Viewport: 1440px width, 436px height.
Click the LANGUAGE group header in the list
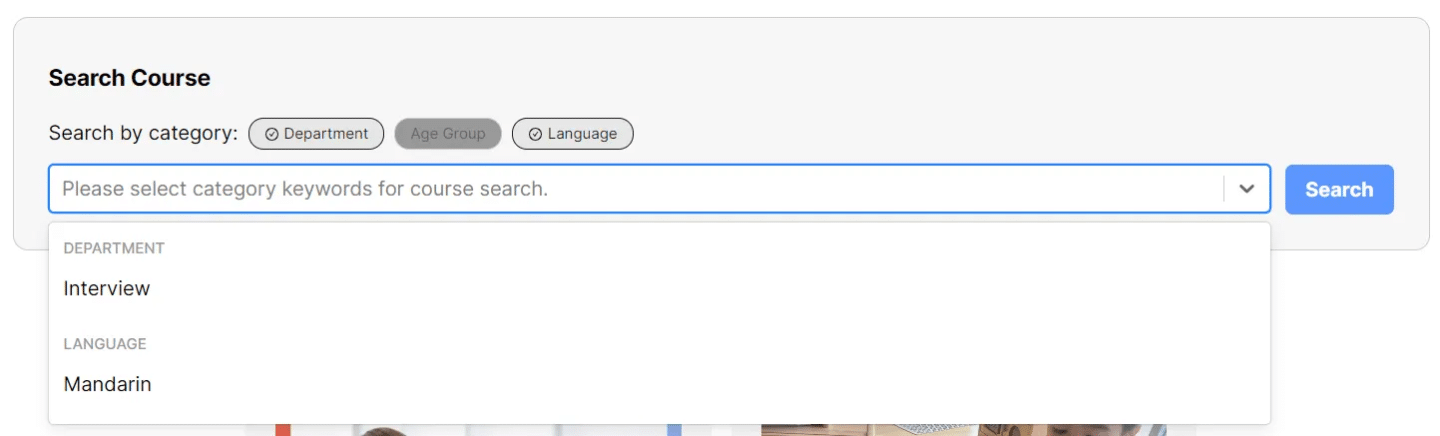[105, 344]
